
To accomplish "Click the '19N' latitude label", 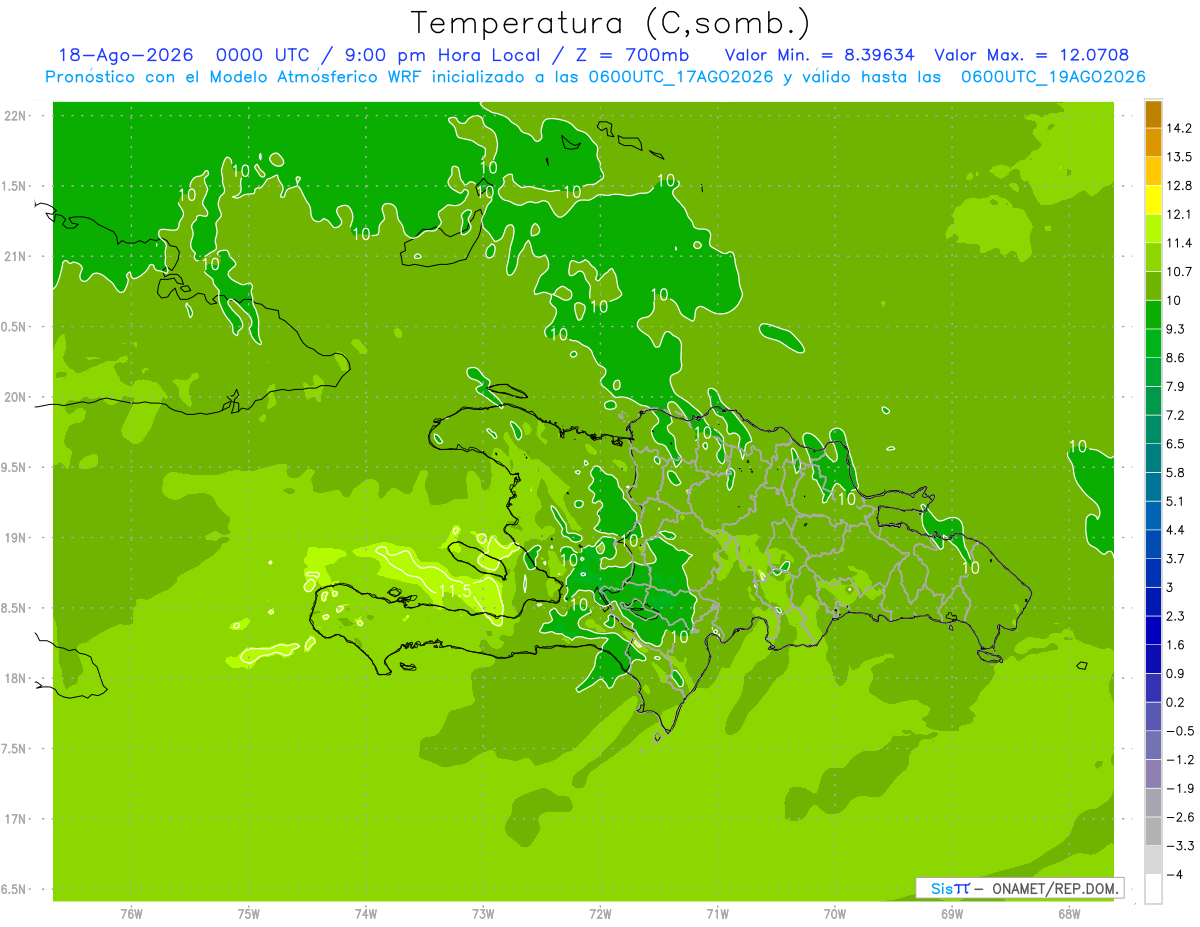I will pos(16,538).
